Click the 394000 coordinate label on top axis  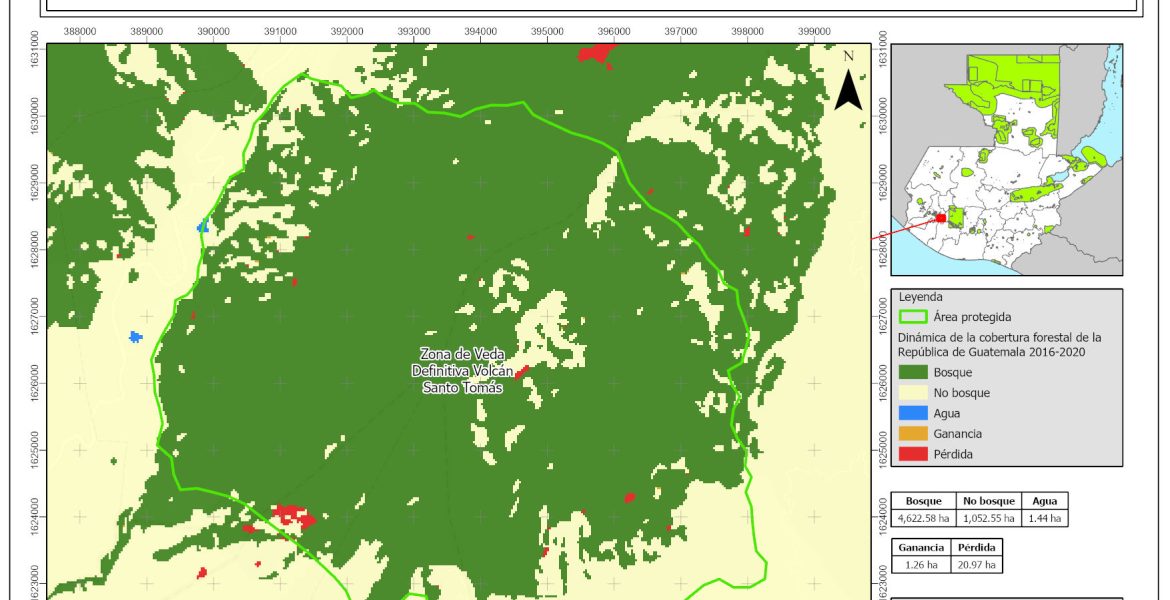pyautogui.click(x=481, y=30)
